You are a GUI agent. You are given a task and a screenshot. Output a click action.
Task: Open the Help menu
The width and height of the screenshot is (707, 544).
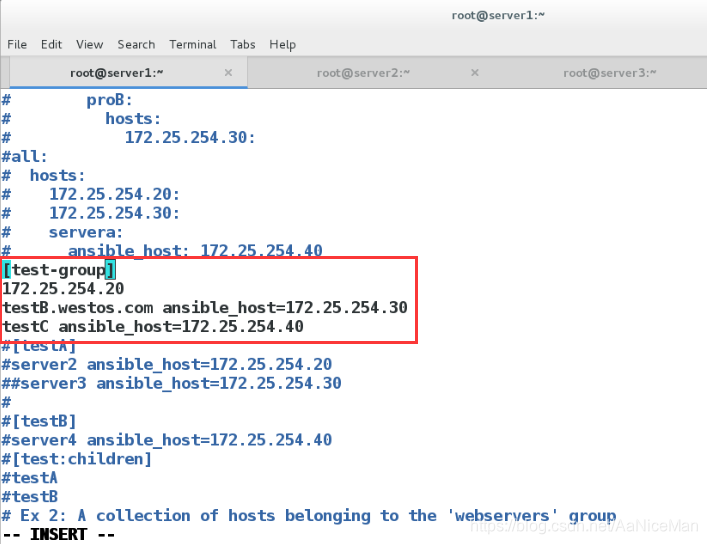283,45
